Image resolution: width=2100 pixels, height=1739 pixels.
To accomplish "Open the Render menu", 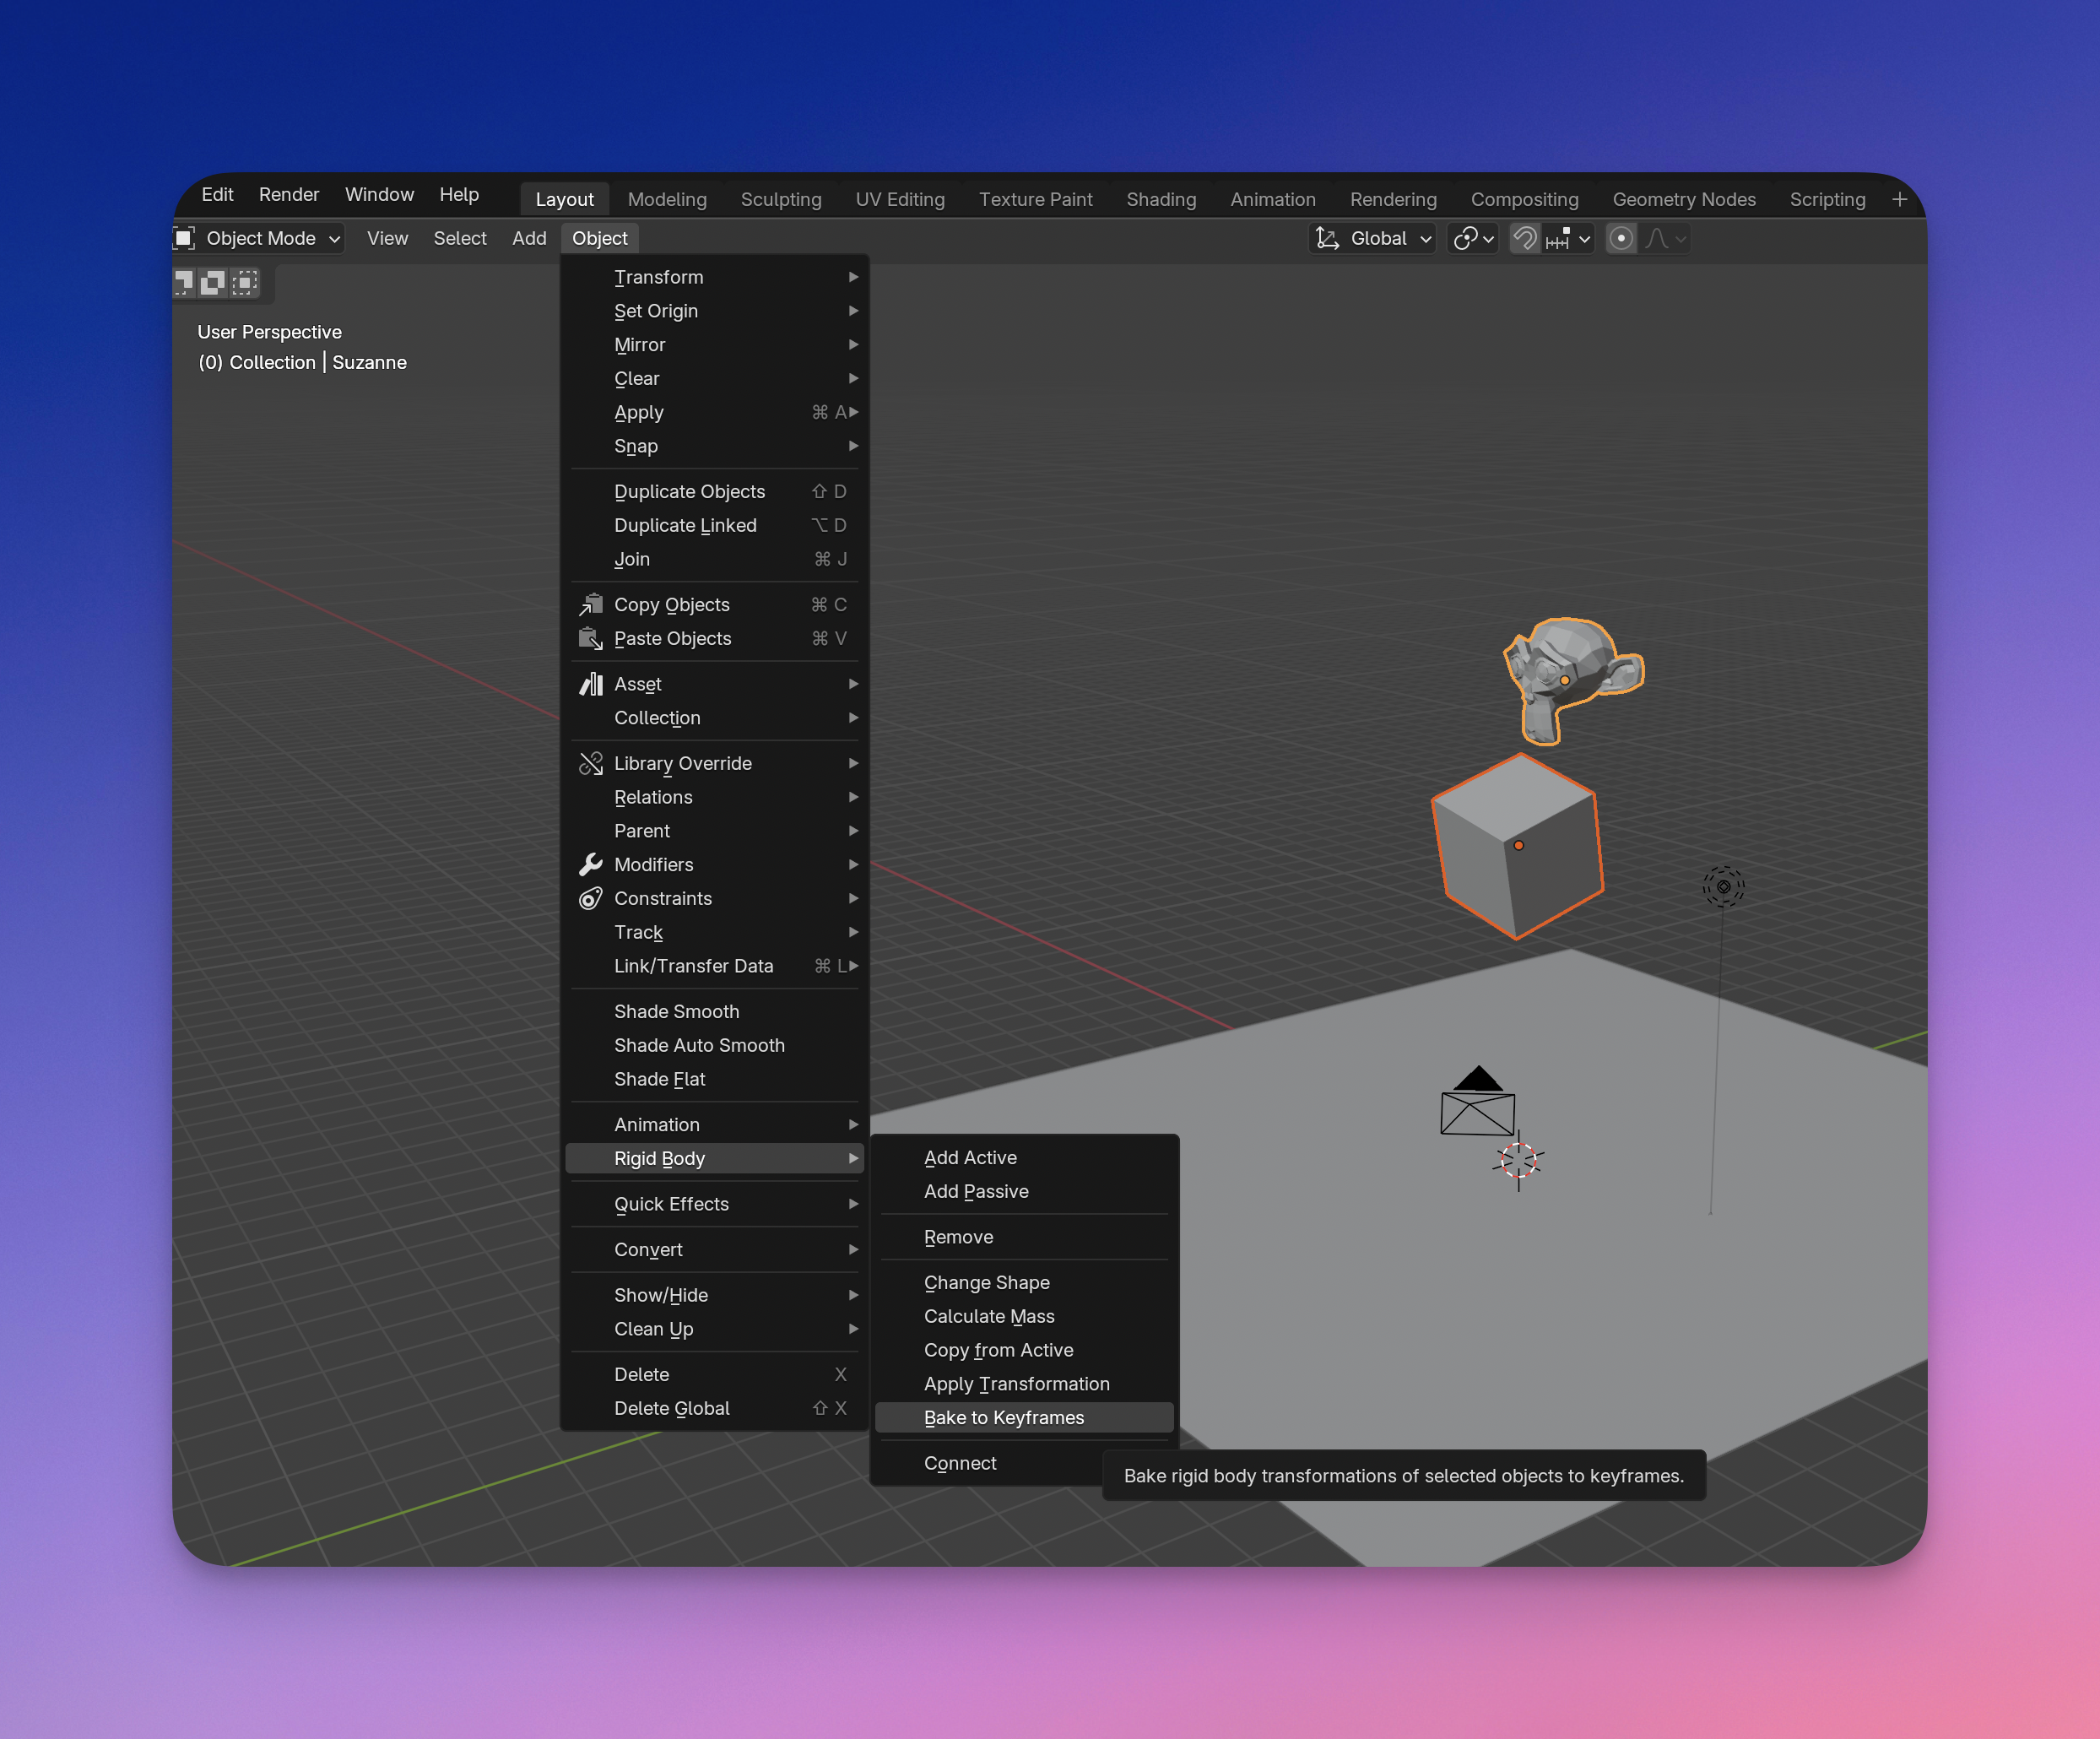I will click(x=288, y=194).
